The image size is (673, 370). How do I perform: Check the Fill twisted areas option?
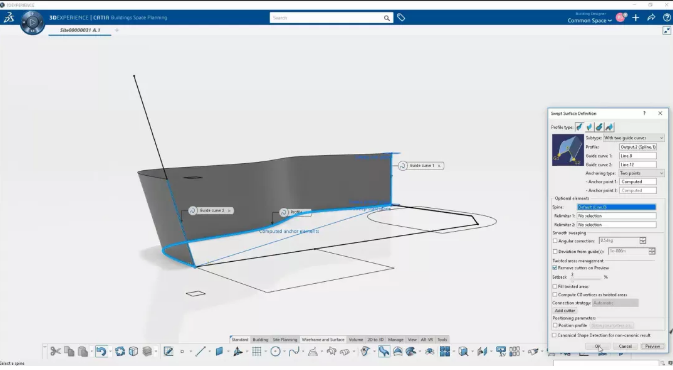[x=555, y=286]
